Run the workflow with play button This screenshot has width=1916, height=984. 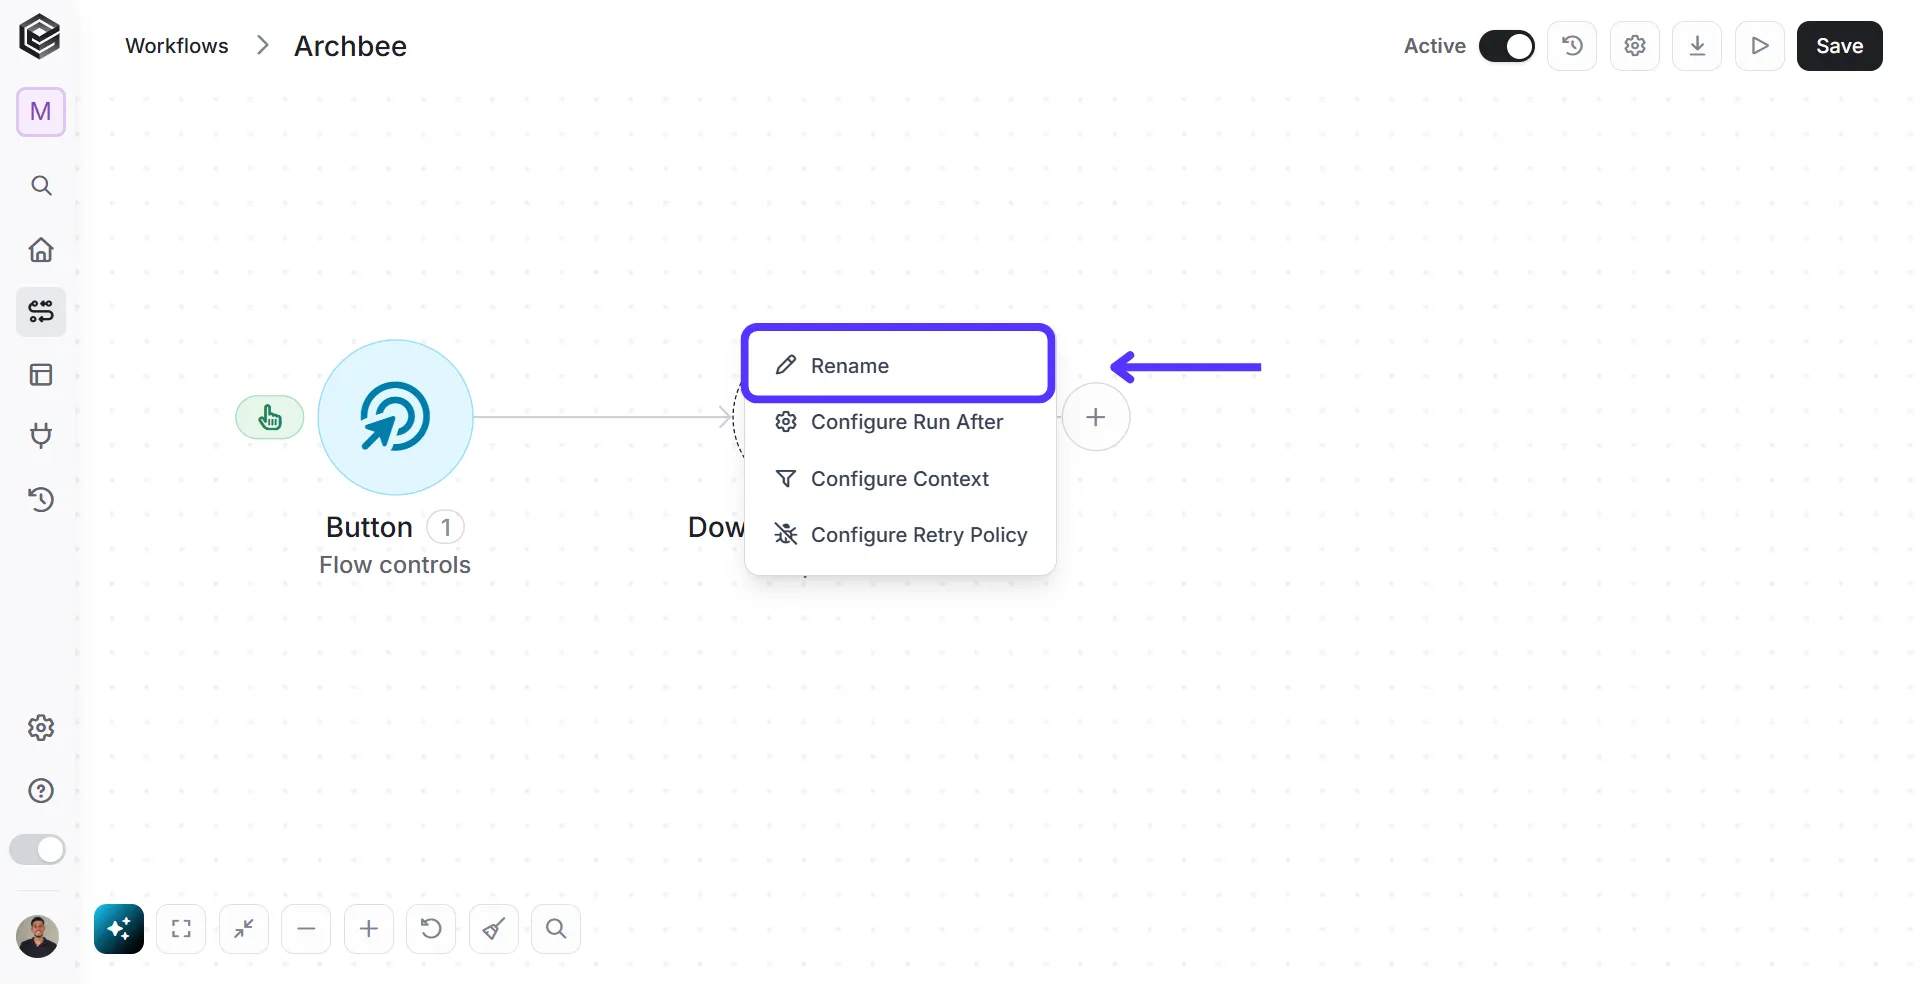pyautogui.click(x=1760, y=46)
